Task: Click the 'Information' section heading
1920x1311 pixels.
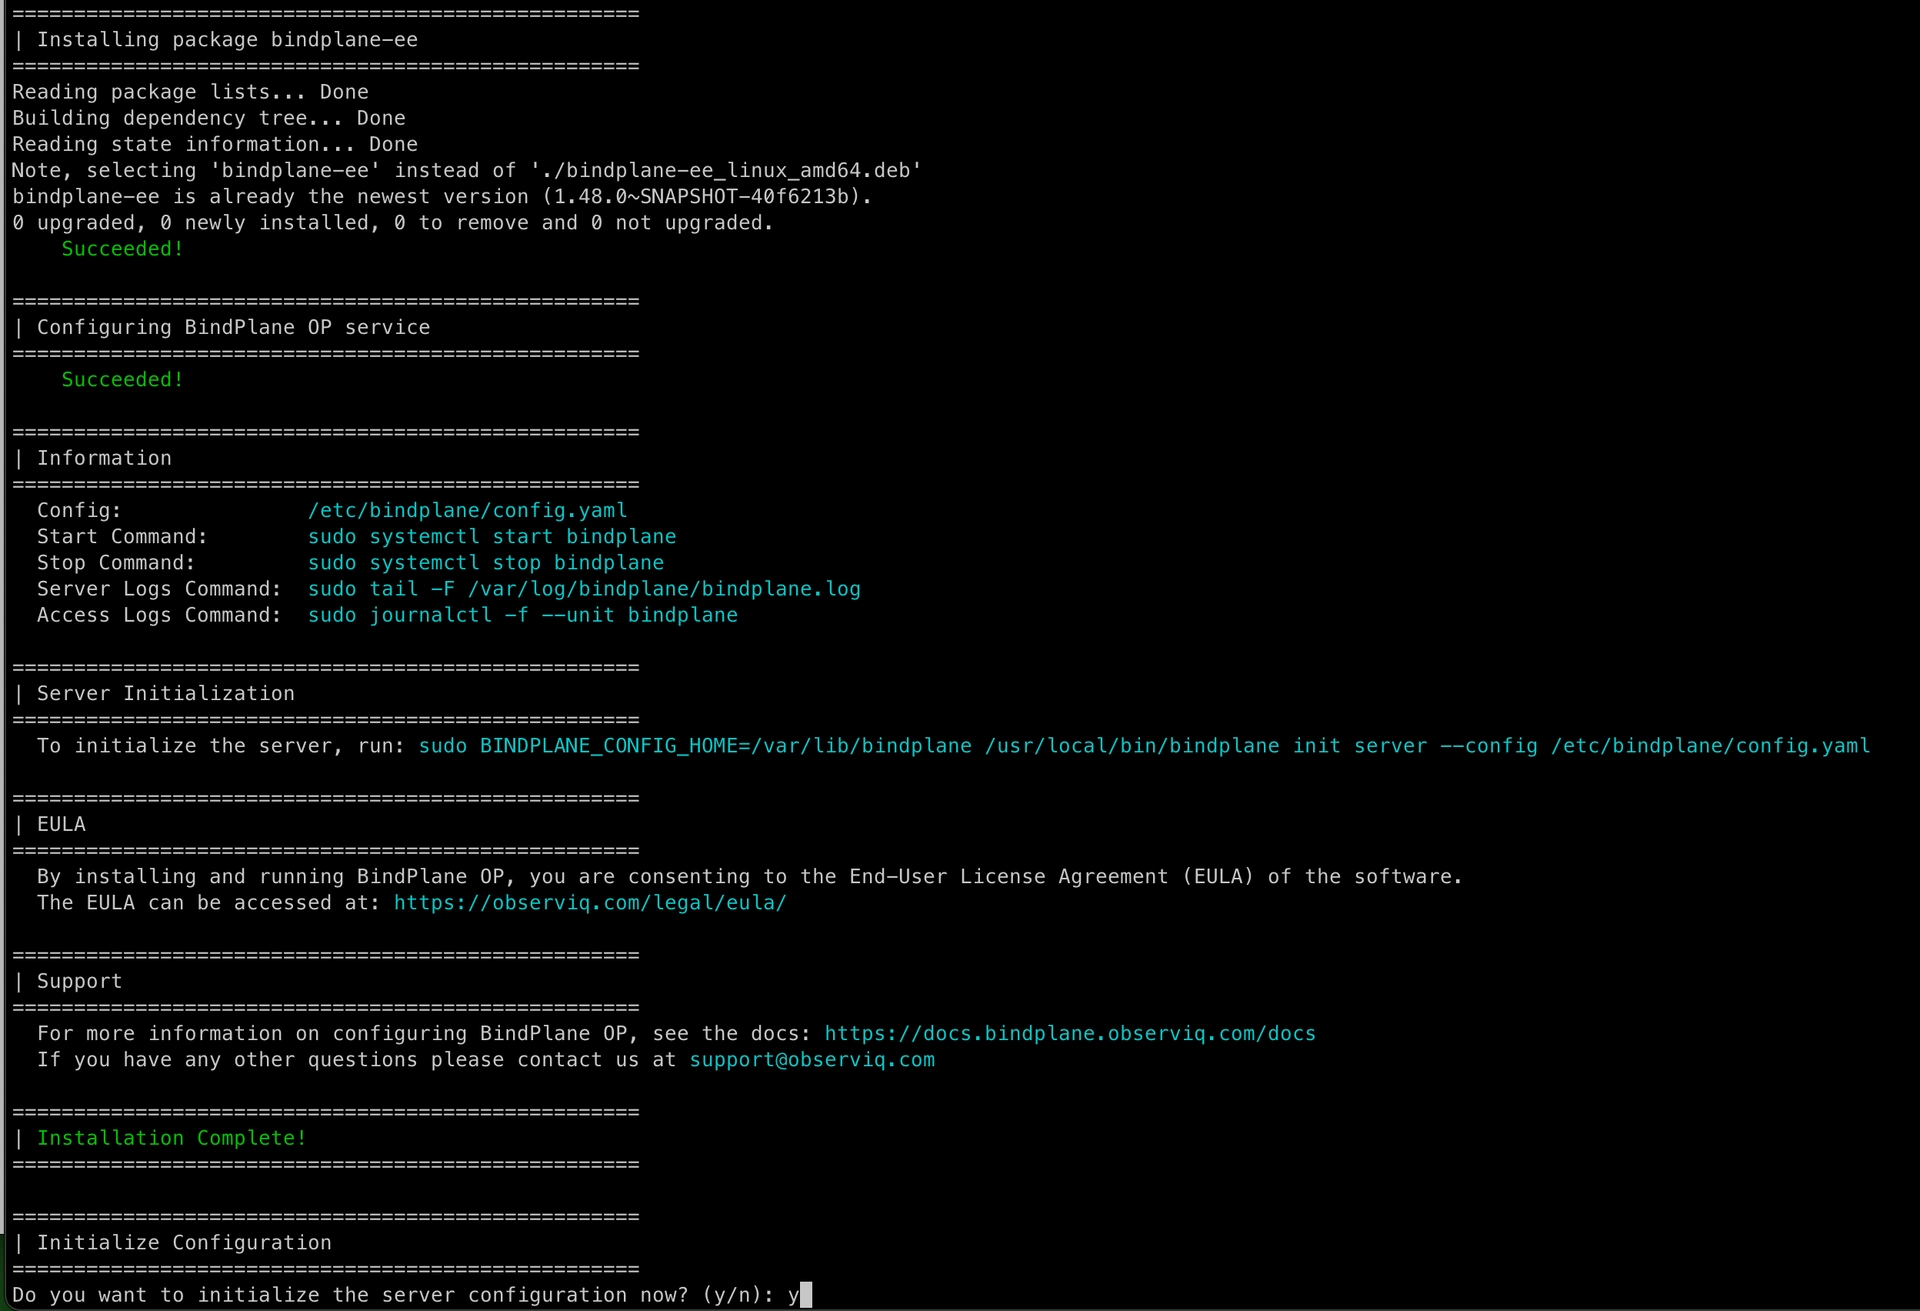Action: click(104, 458)
